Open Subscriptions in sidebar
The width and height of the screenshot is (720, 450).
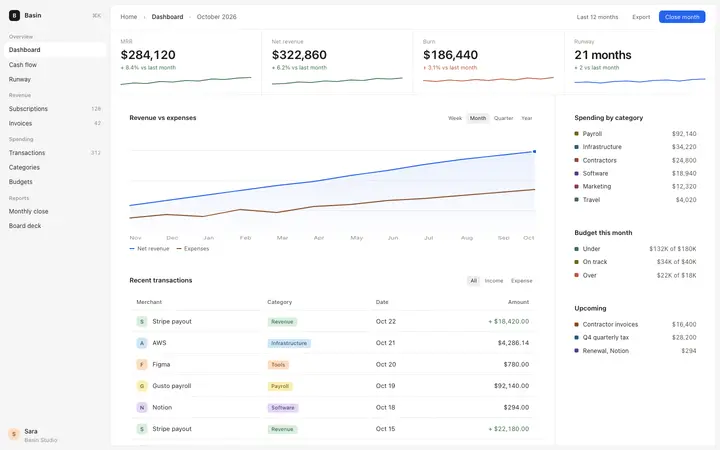tap(55, 109)
